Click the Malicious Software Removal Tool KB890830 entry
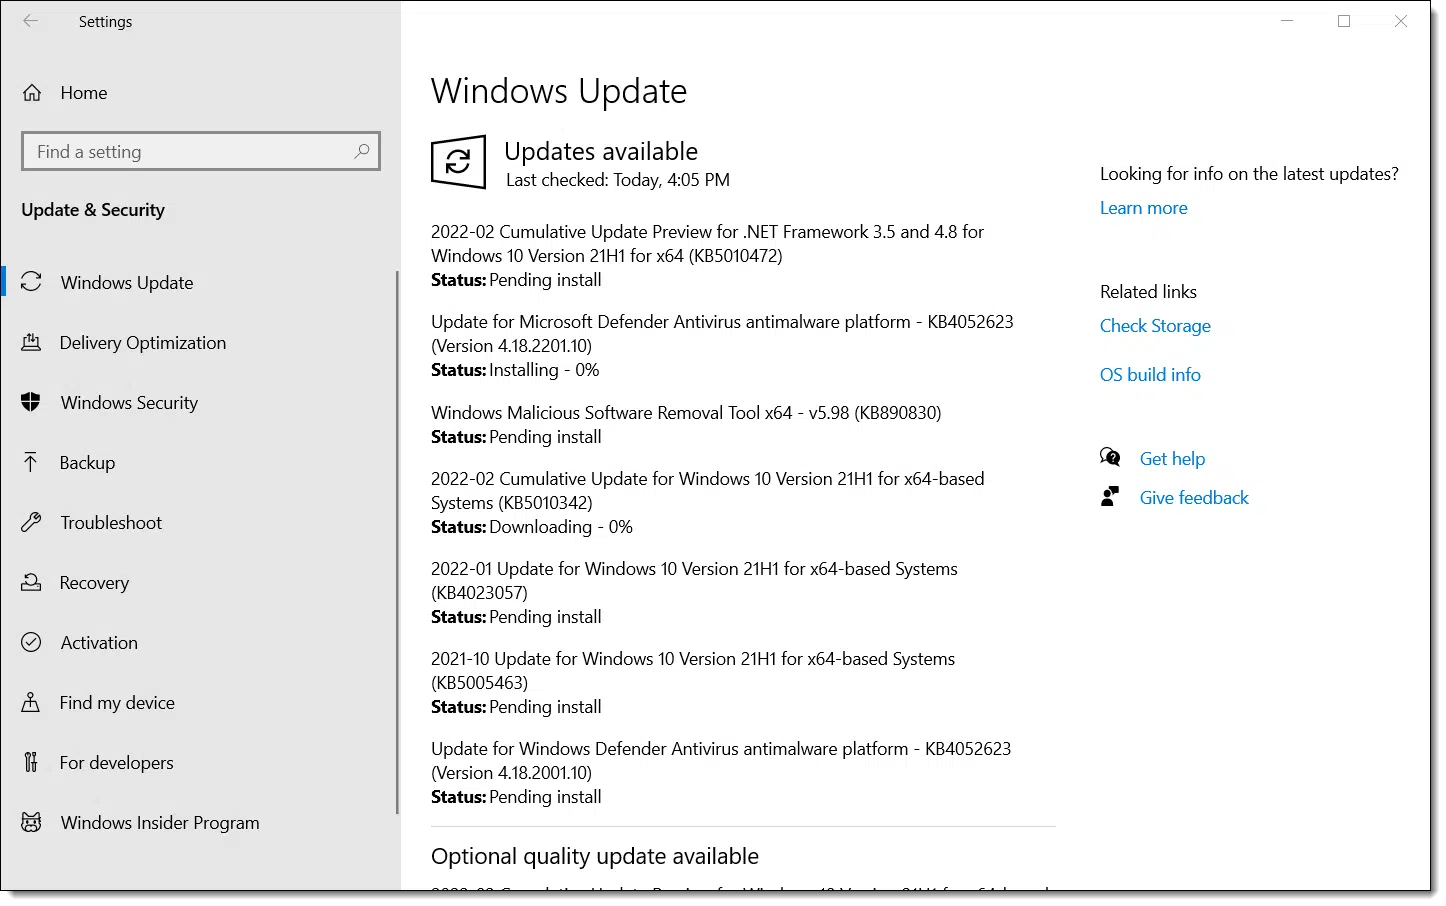Image resolution: width=1446 pixels, height=906 pixels. click(x=686, y=424)
